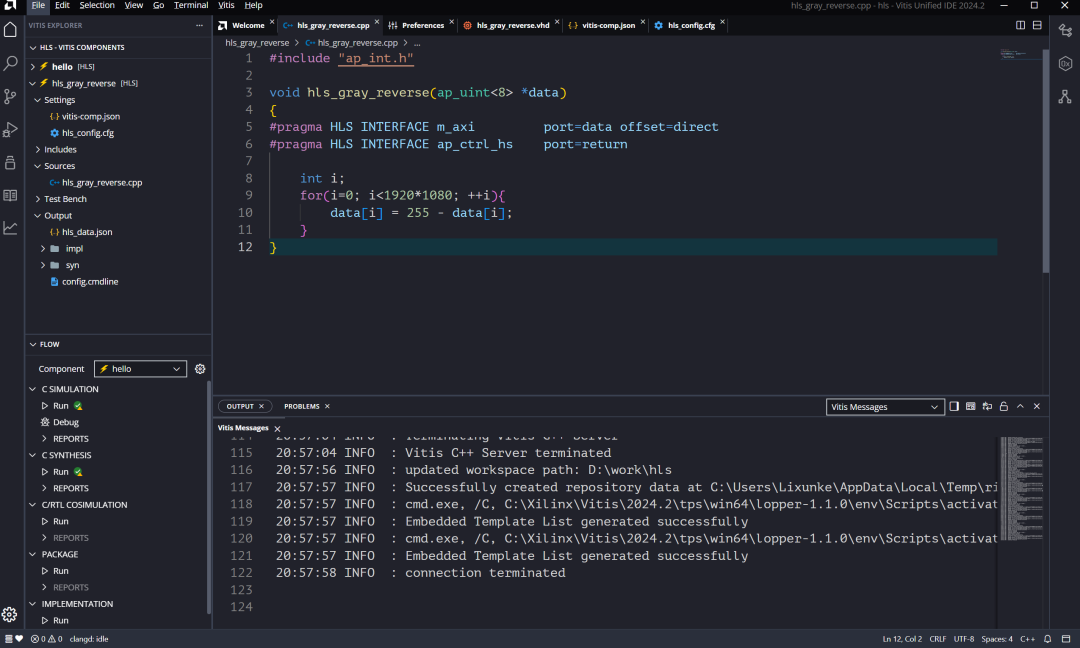This screenshot has width=1080, height=648.
Task: Run C Synthesis
Action: tap(61, 472)
